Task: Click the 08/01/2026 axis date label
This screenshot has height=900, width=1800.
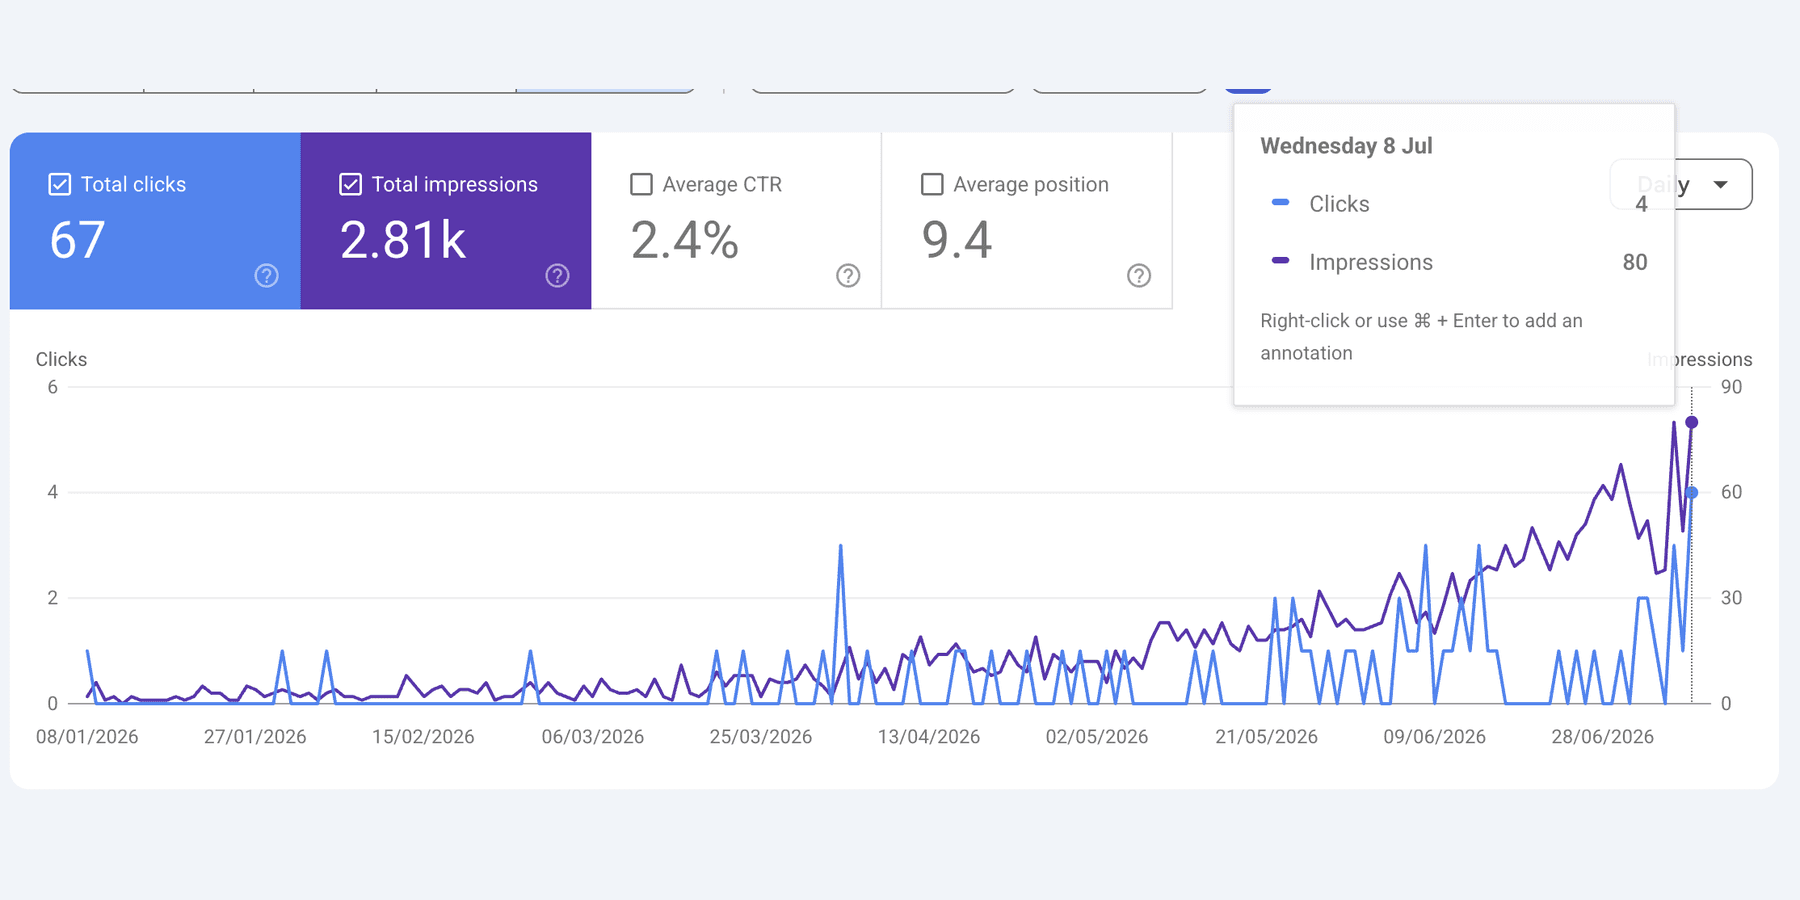Action: click(87, 737)
